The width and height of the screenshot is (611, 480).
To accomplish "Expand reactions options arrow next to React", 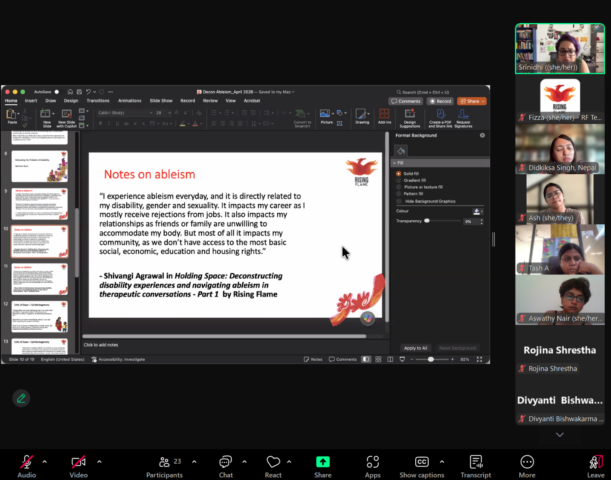I will [x=289, y=462].
